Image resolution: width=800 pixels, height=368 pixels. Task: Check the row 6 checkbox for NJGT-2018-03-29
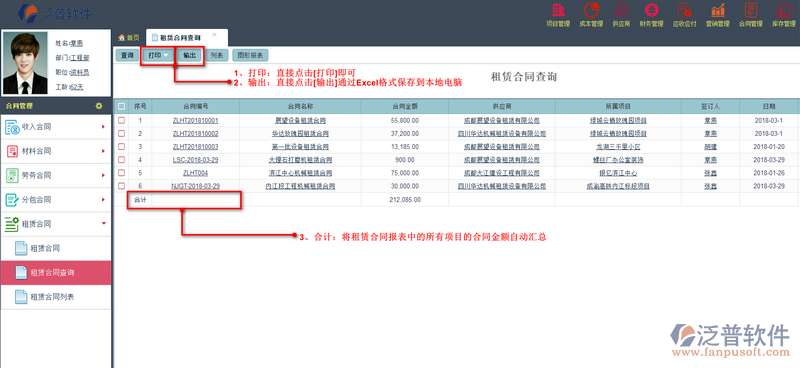click(x=121, y=186)
